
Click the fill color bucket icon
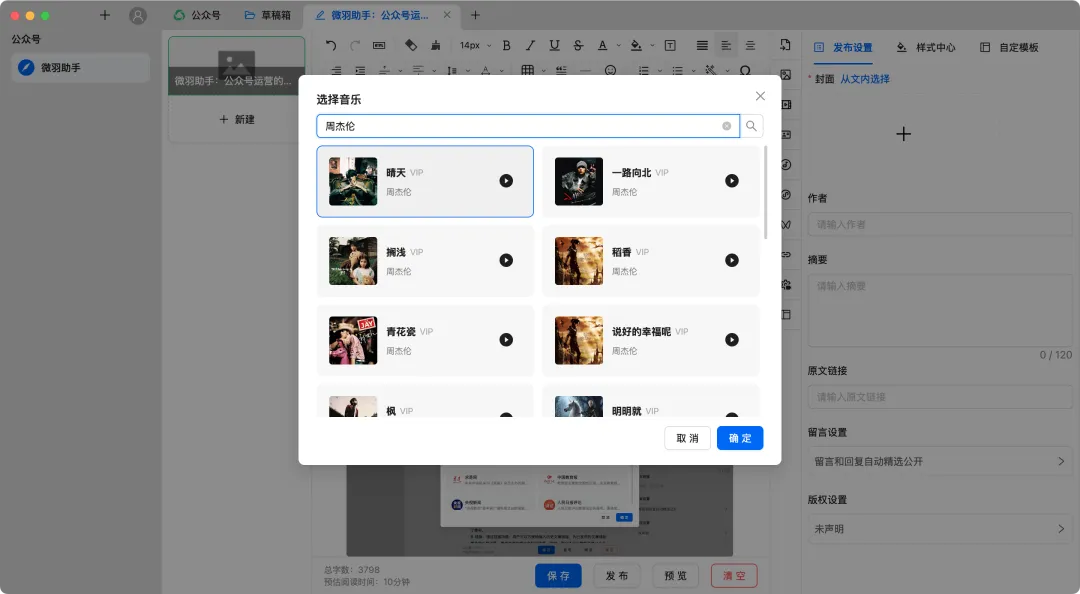pyautogui.click(x=636, y=45)
